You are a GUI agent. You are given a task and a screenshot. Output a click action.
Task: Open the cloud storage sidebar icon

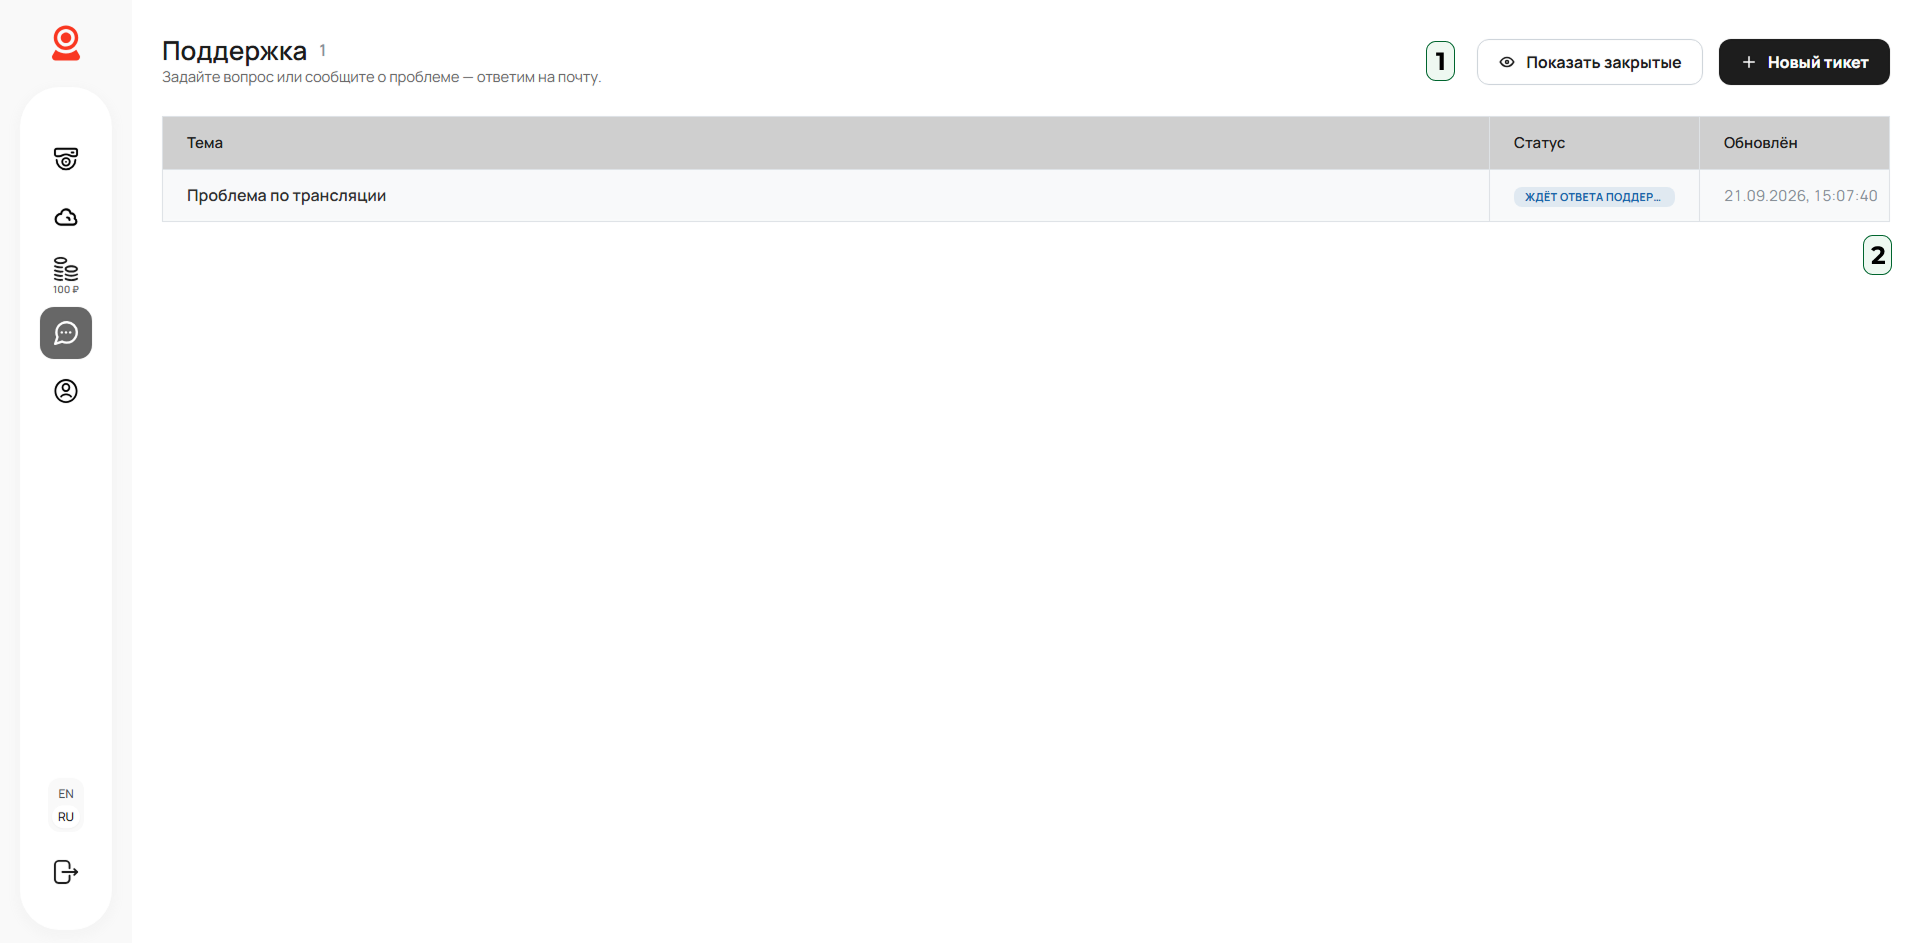(x=66, y=217)
